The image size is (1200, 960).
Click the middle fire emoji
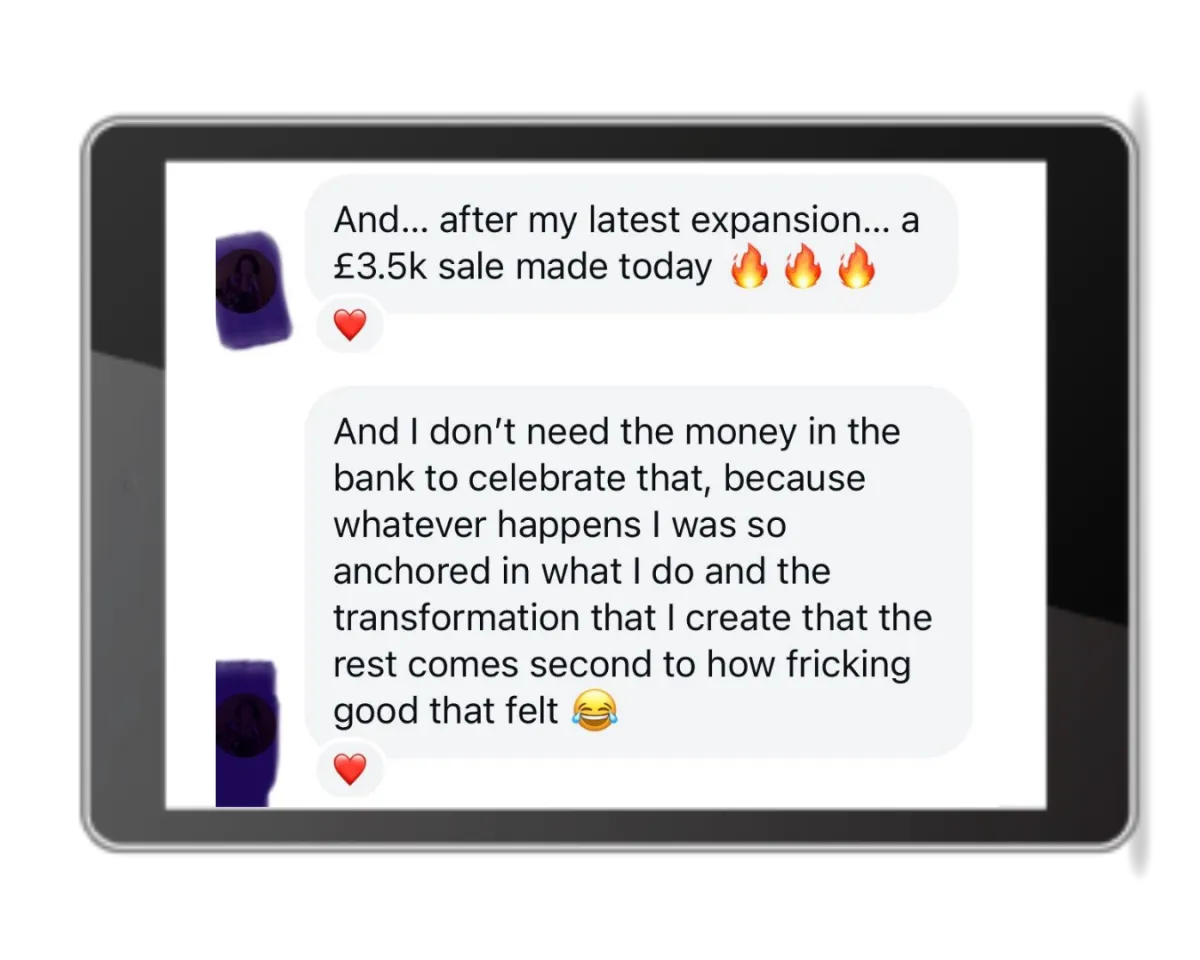802,268
